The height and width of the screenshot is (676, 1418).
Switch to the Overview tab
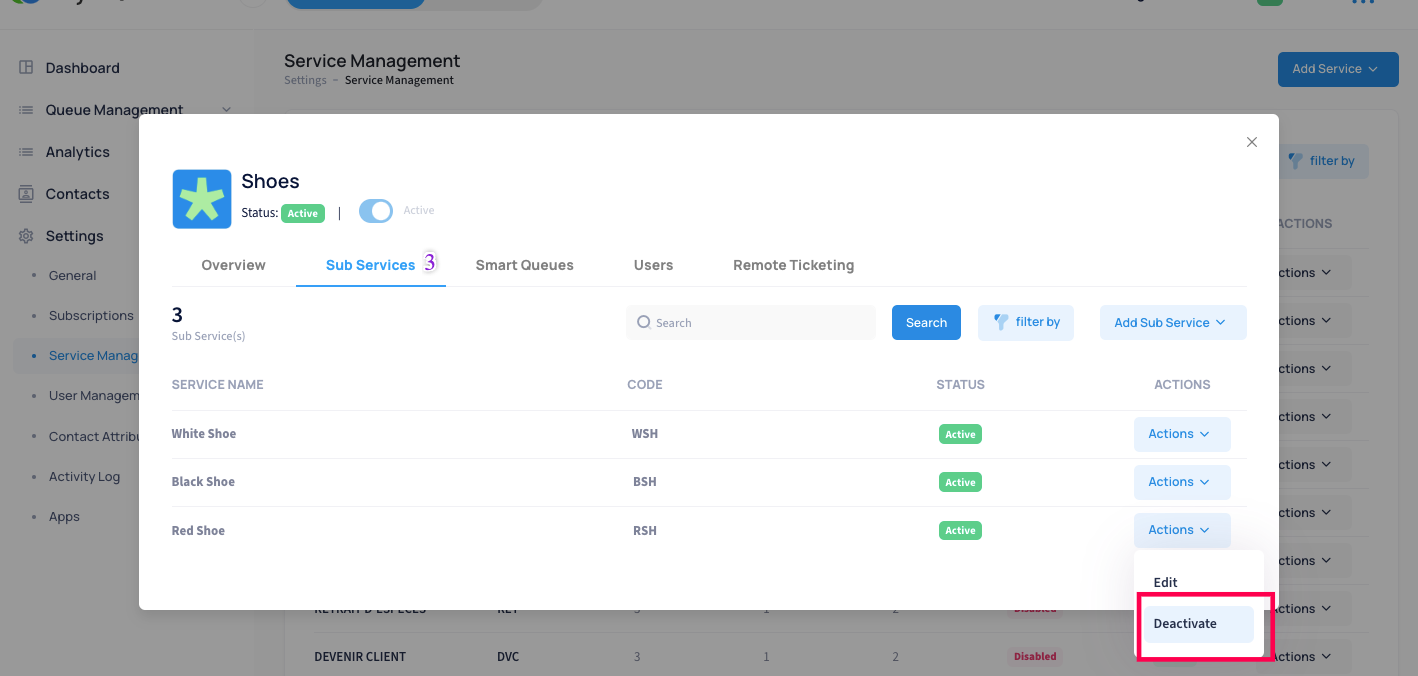(233, 265)
